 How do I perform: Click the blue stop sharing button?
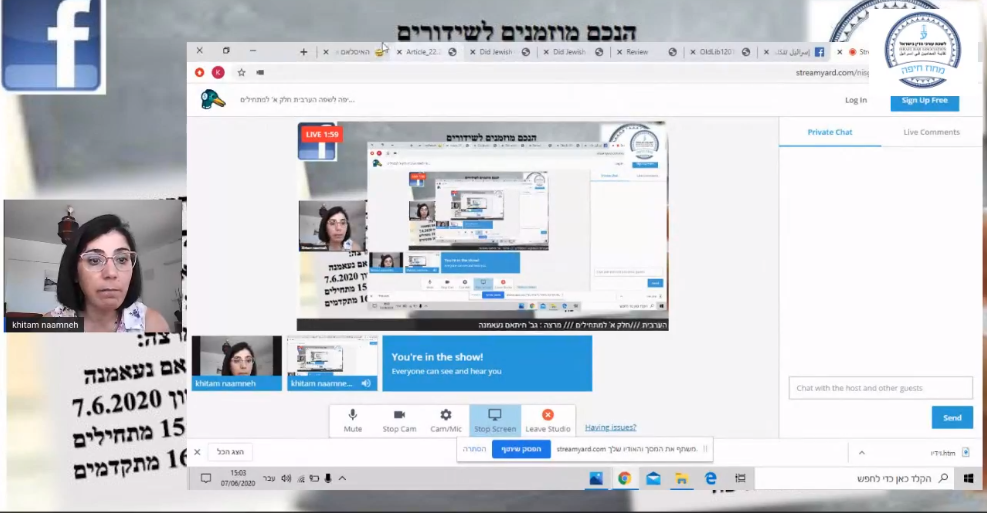[521, 449]
